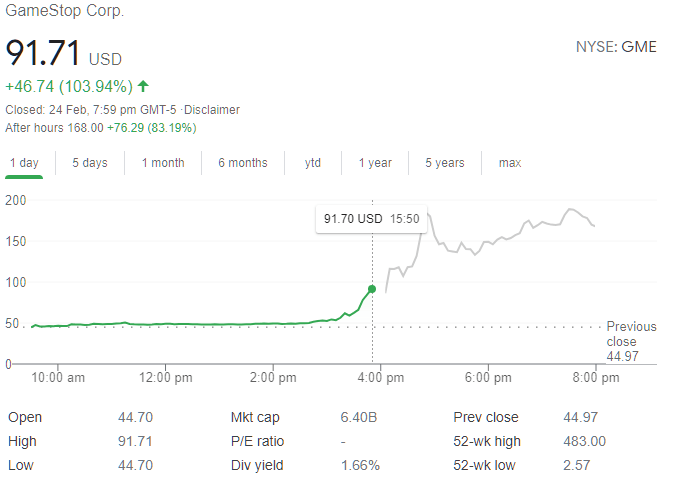The image size is (681, 489).
Task: Click the Closed: 24 Feb timestamp
Action: click(91, 110)
